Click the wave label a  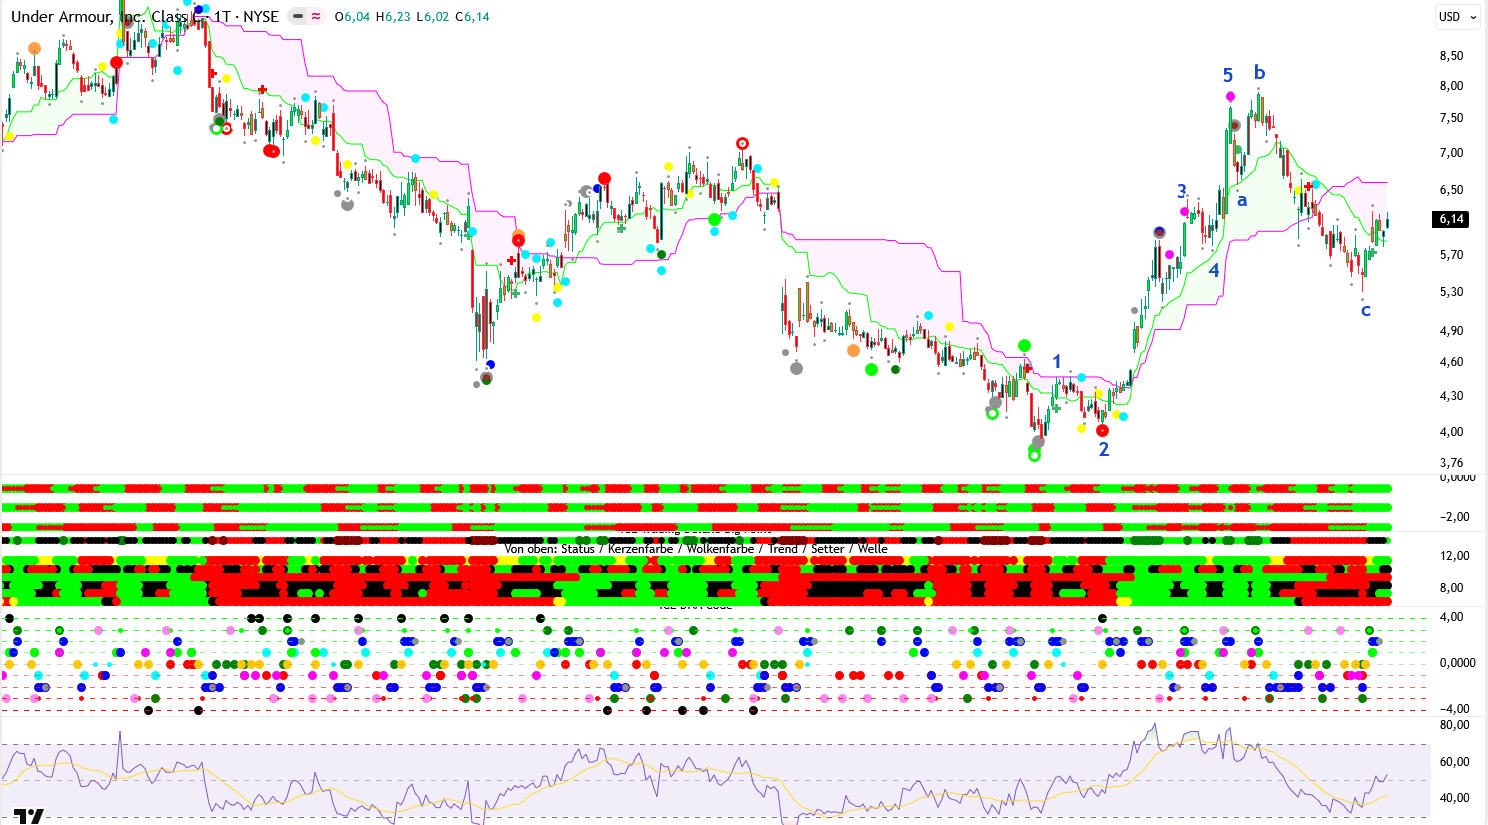click(x=1242, y=201)
